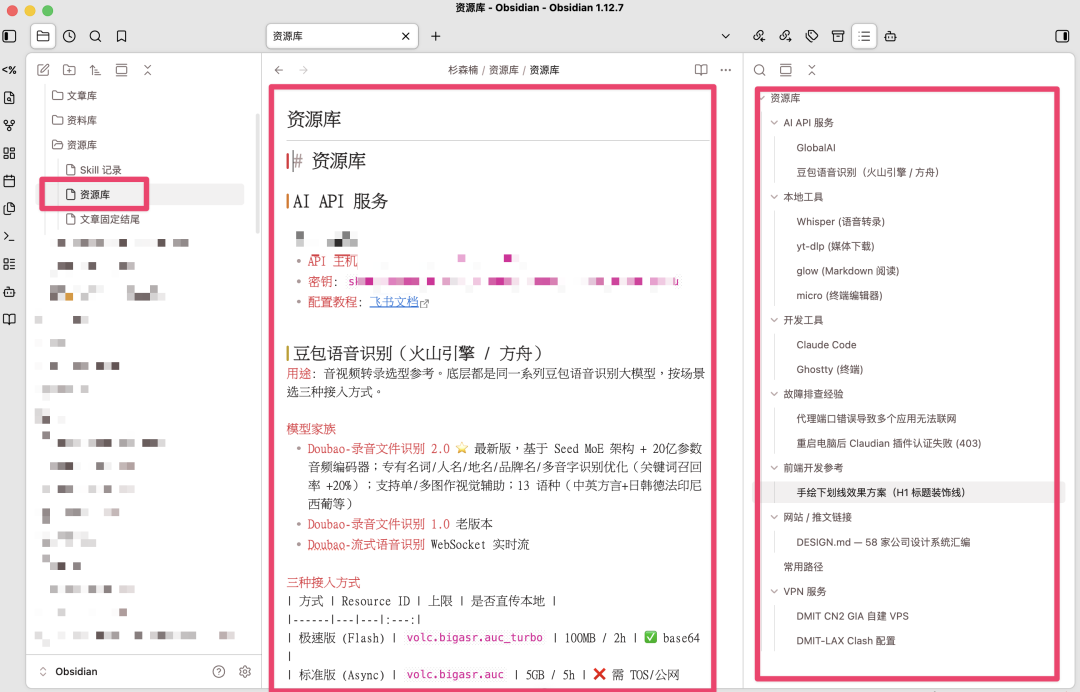Jump to 常用路径 in the outline

point(803,567)
